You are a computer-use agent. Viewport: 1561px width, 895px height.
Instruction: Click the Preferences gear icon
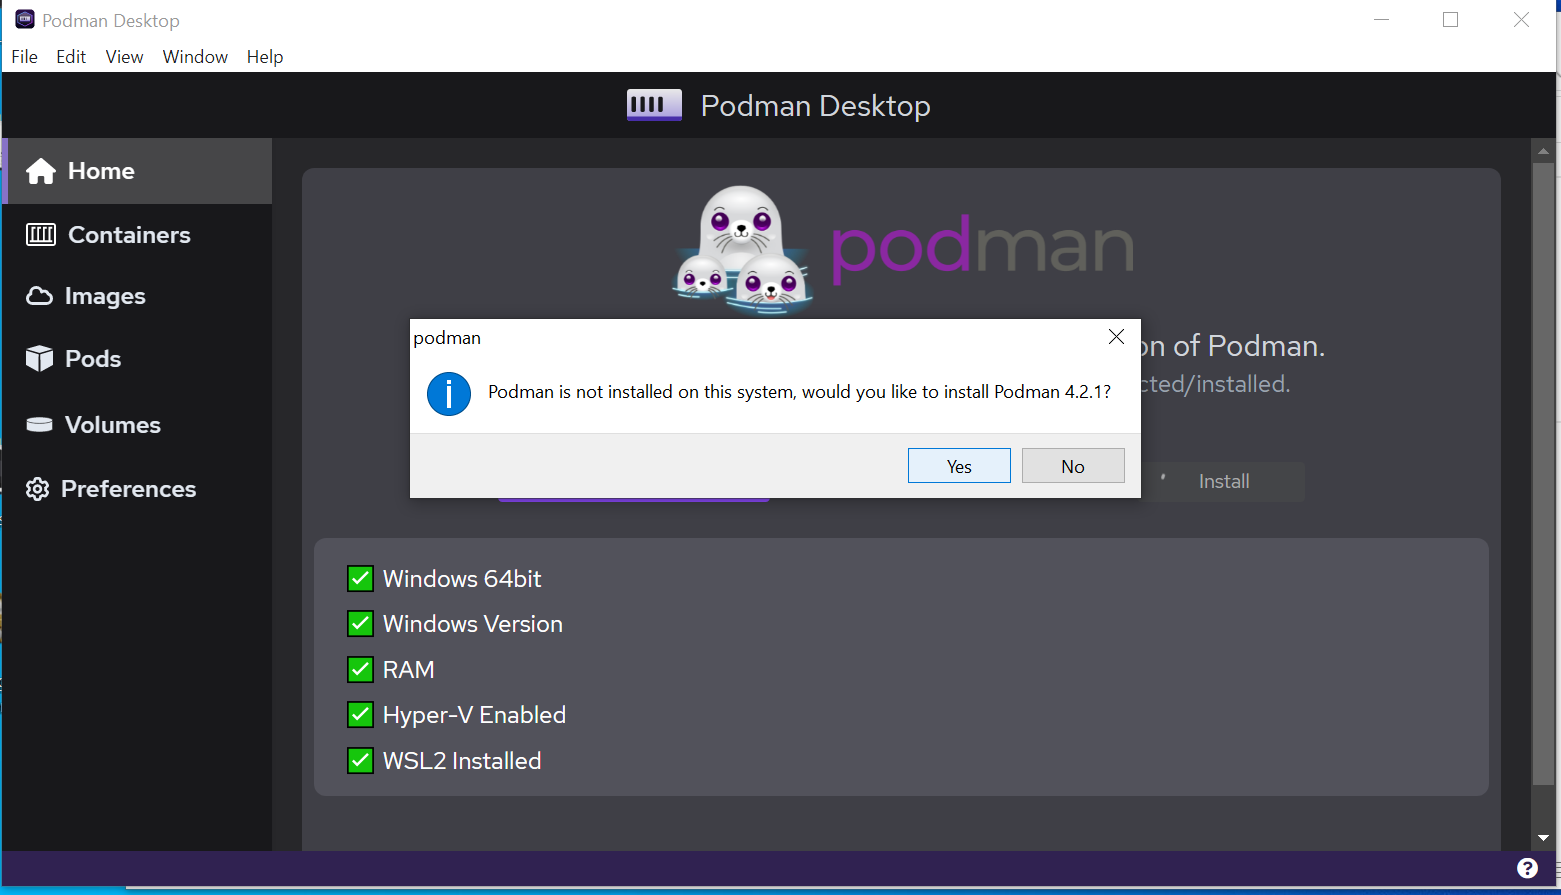pos(38,489)
